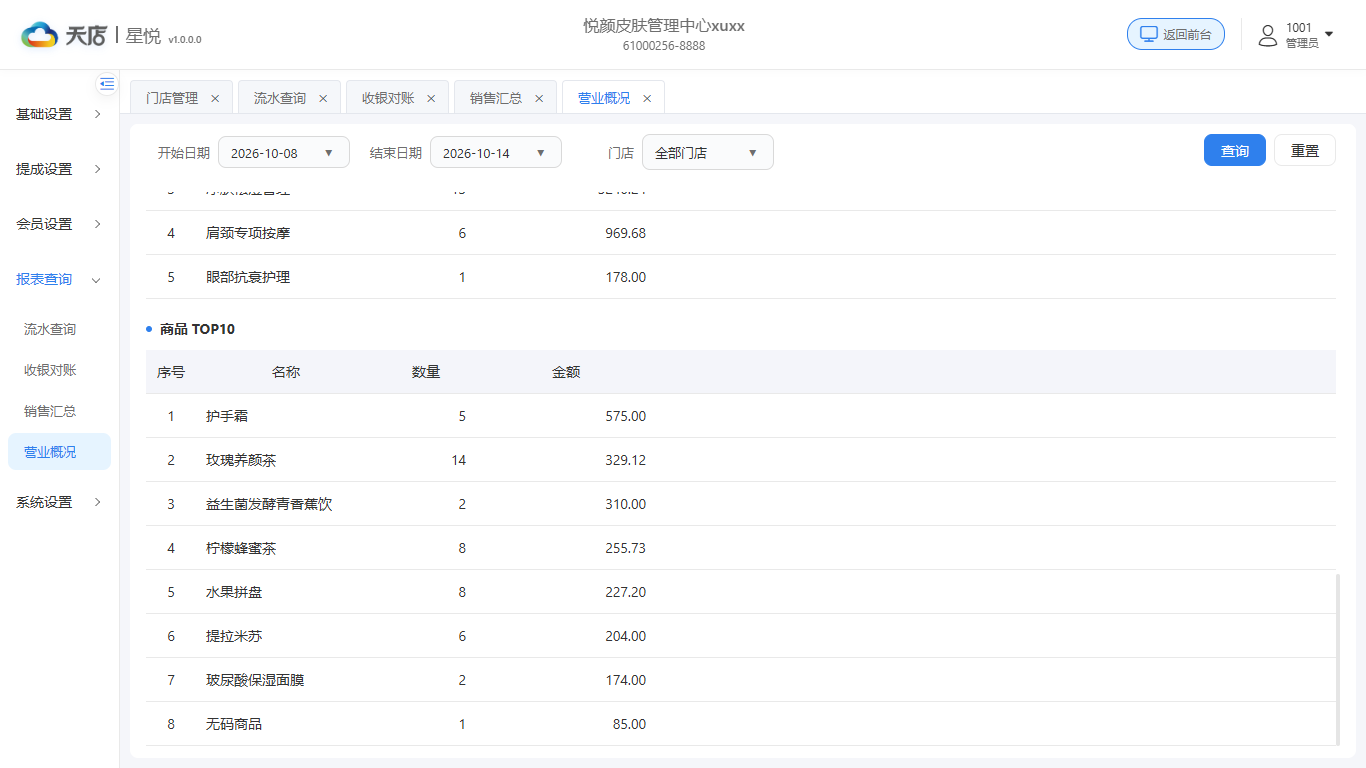Collapse the sidebar with the fold icon

click(107, 84)
